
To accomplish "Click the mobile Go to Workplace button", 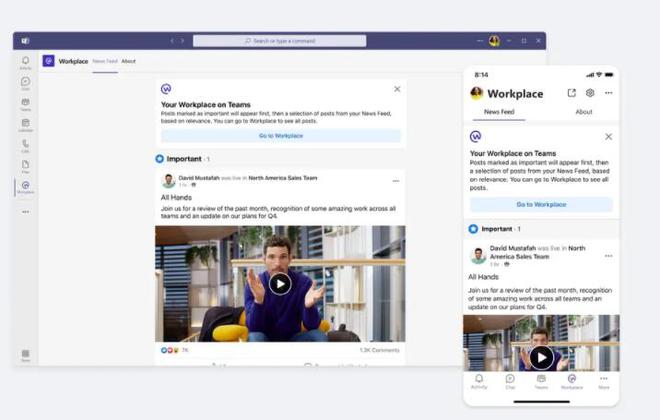I will pyautogui.click(x=541, y=205).
